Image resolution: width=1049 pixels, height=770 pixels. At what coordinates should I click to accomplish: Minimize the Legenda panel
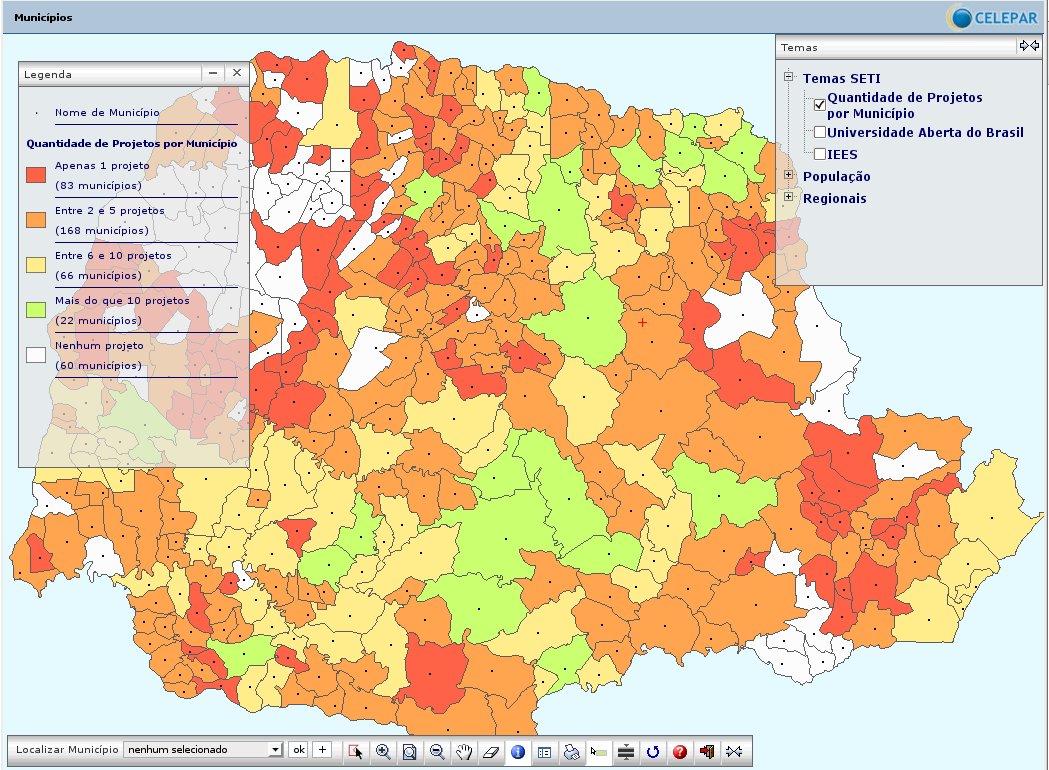(213, 74)
